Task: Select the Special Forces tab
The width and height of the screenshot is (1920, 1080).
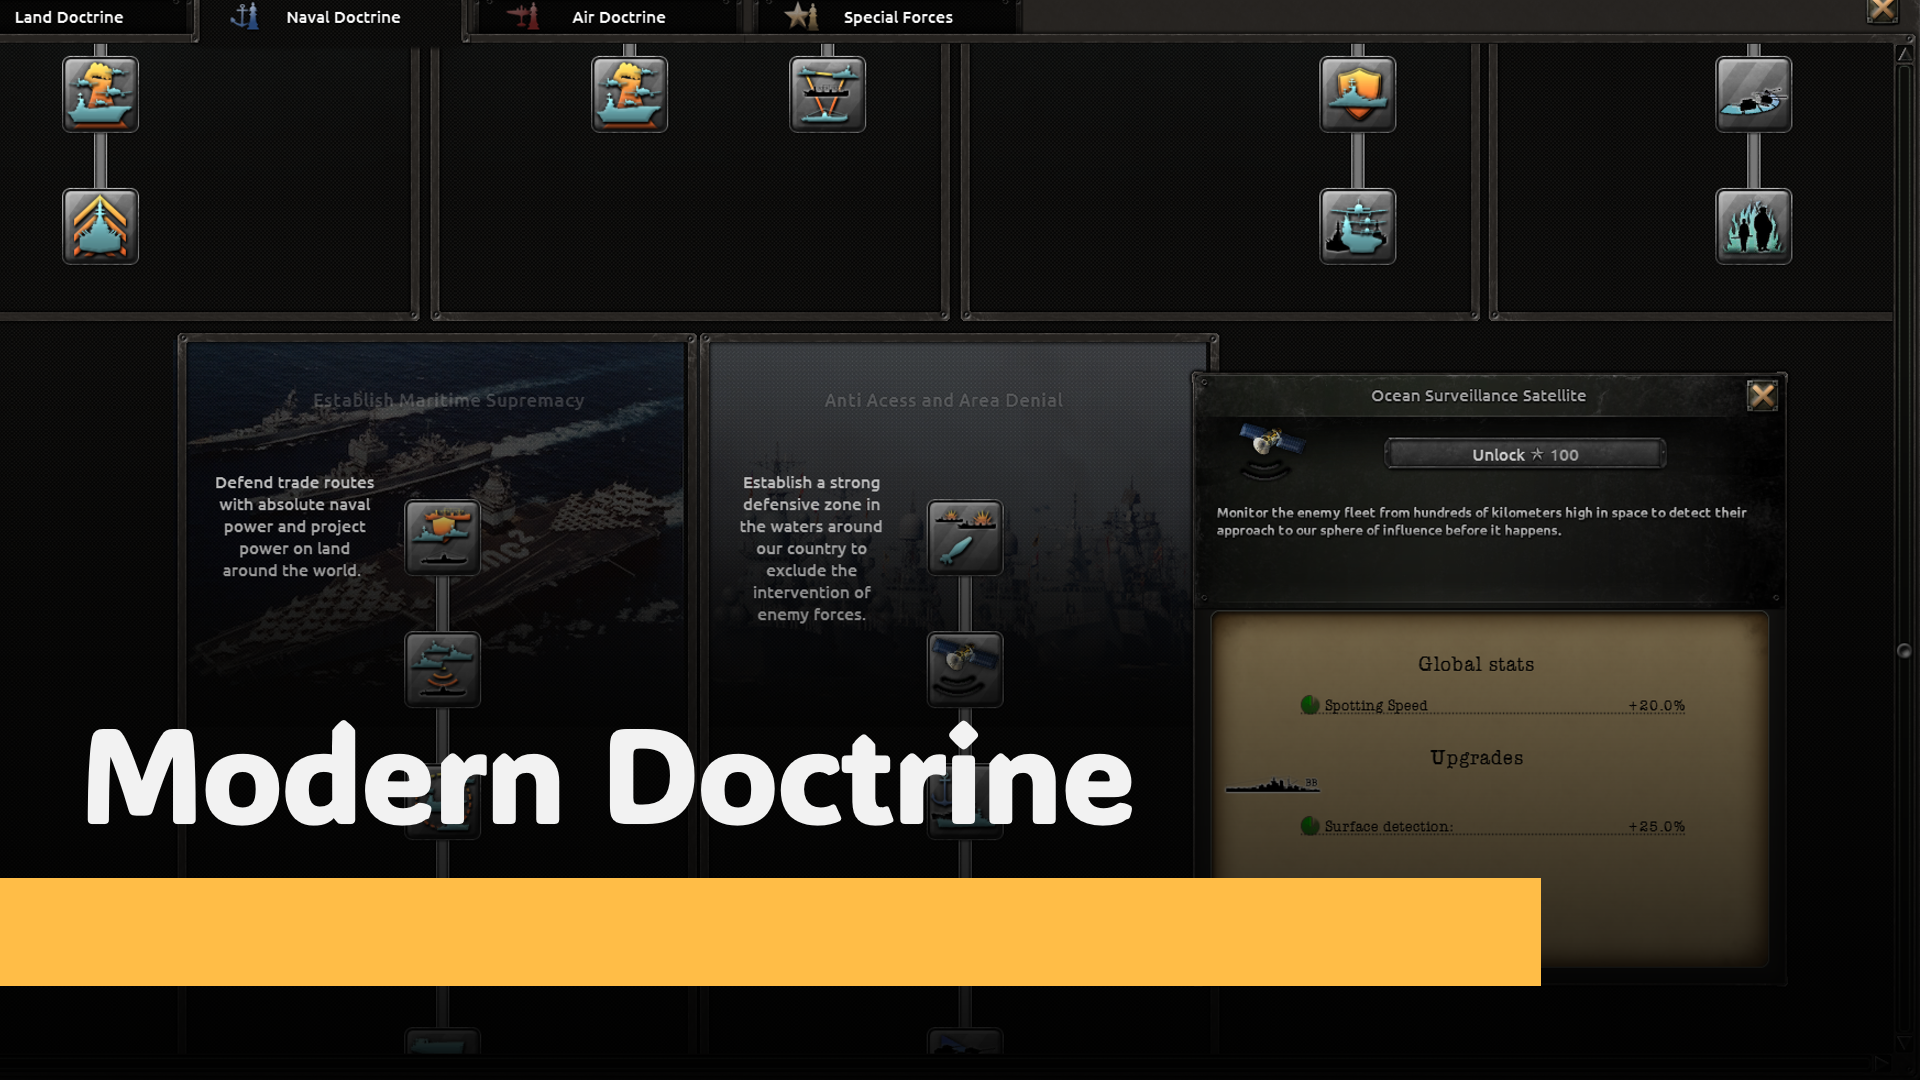Action: pyautogui.click(x=886, y=17)
